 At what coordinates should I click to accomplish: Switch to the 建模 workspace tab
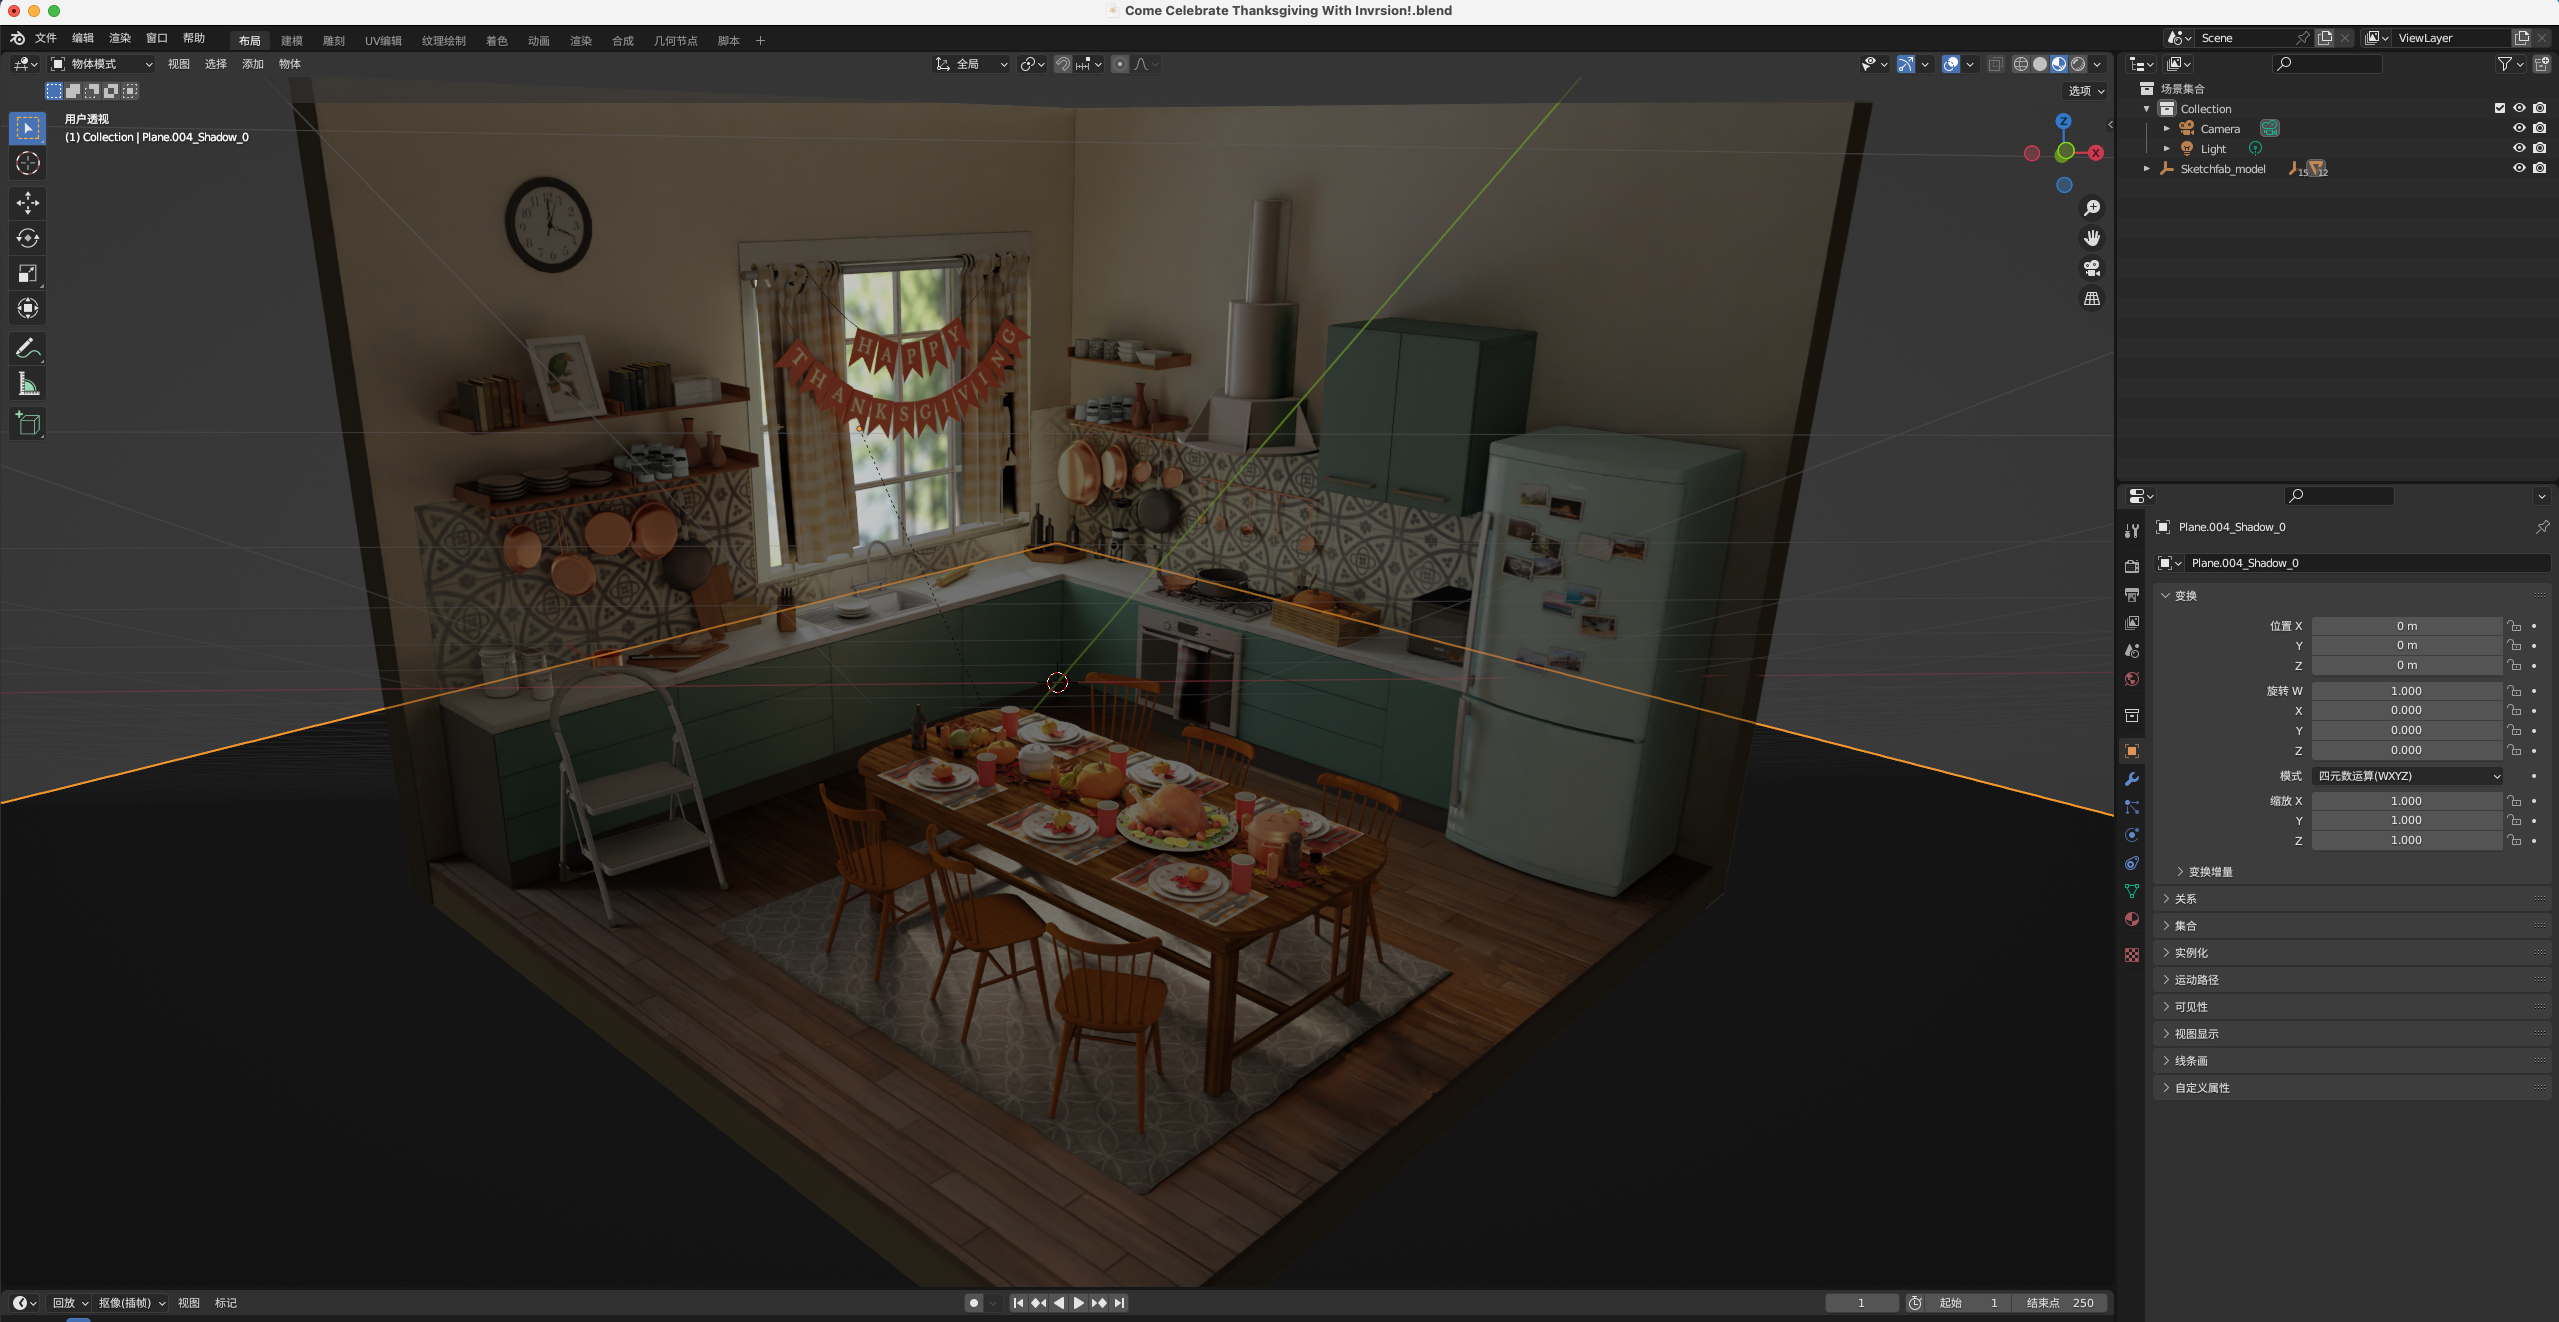(292, 41)
